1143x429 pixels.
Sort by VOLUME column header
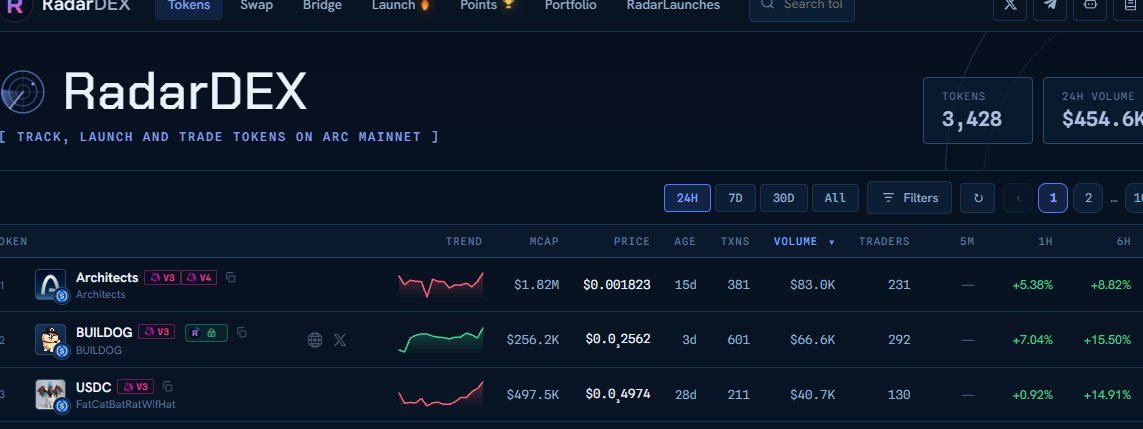click(x=803, y=242)
